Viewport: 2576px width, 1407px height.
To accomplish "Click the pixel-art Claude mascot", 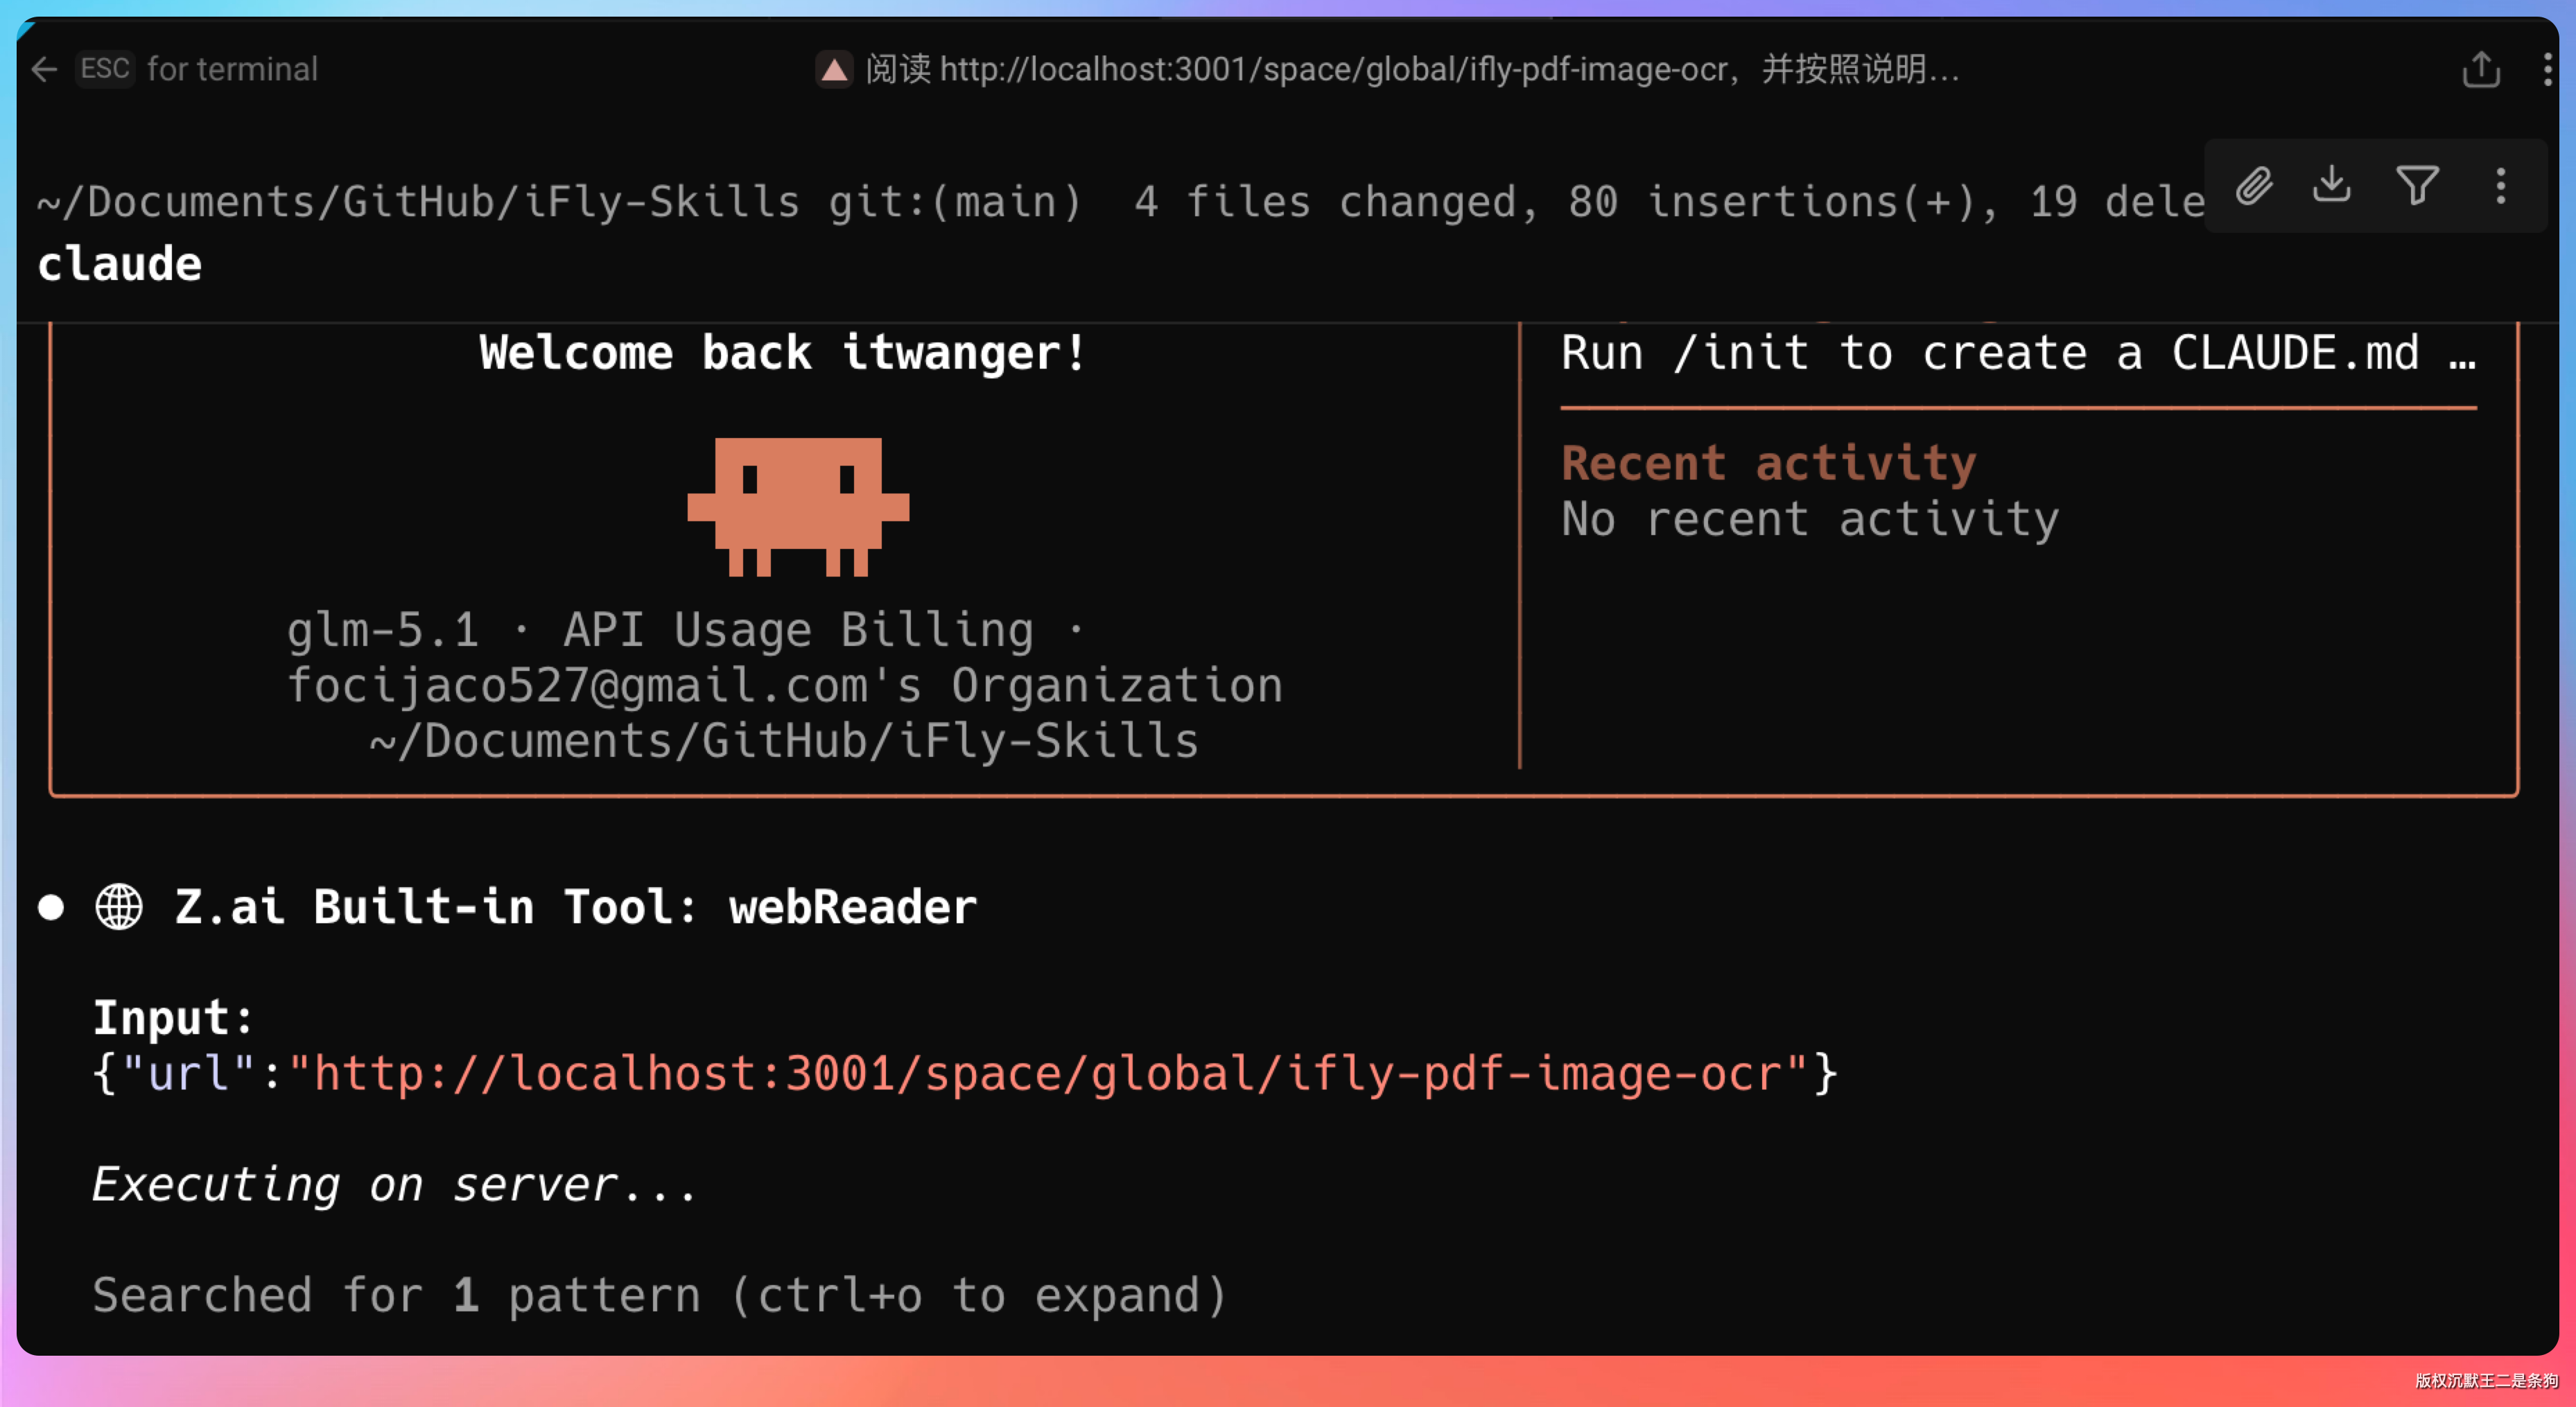I will point(797,505).
